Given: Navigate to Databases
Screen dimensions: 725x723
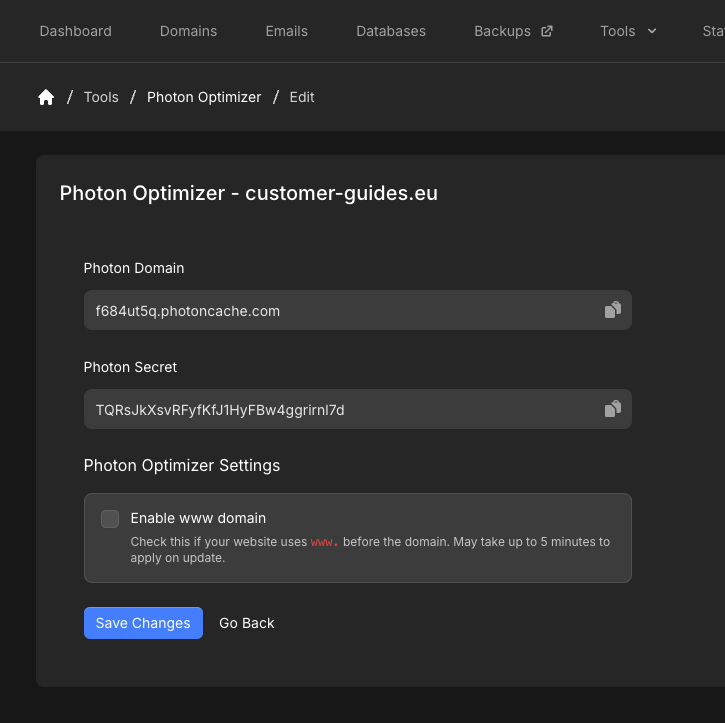Looking at the screenshot, I should coord(391,31).
